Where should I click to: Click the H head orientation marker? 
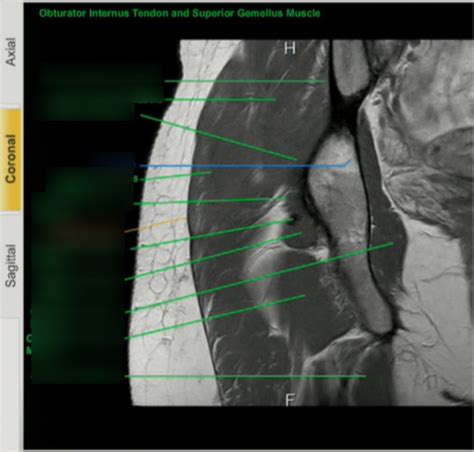pyautogui.click(x=290, y=49)
